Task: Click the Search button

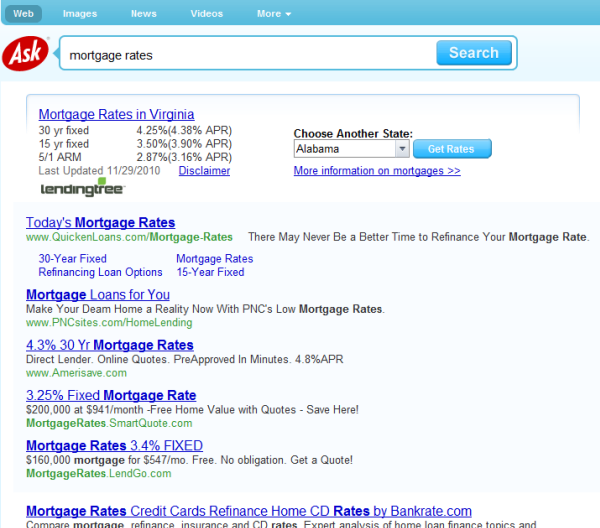Action: click(x=474, y=53)
